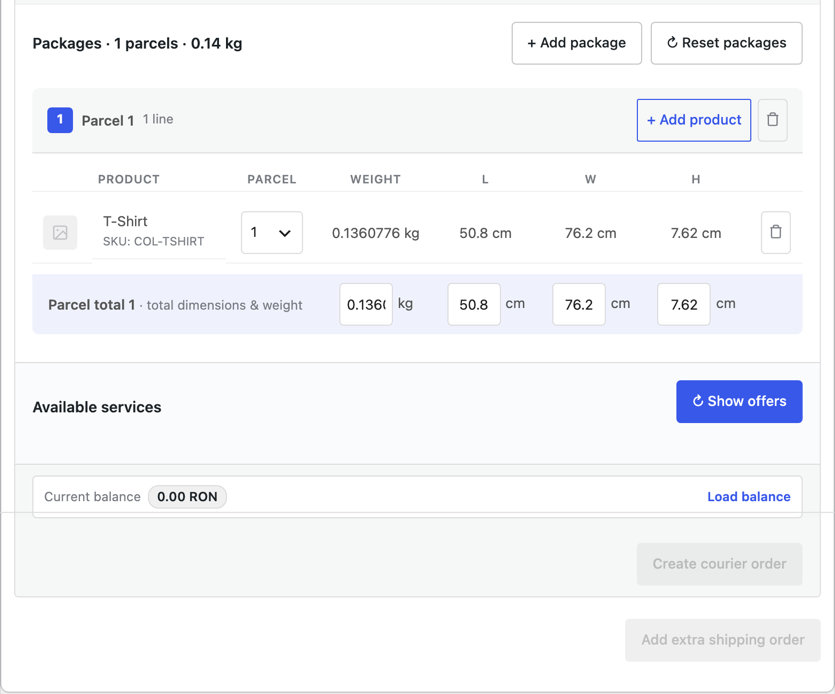The image size is (835, 694).
Task: Click Create courier order button
Action: tap(719, 564)
